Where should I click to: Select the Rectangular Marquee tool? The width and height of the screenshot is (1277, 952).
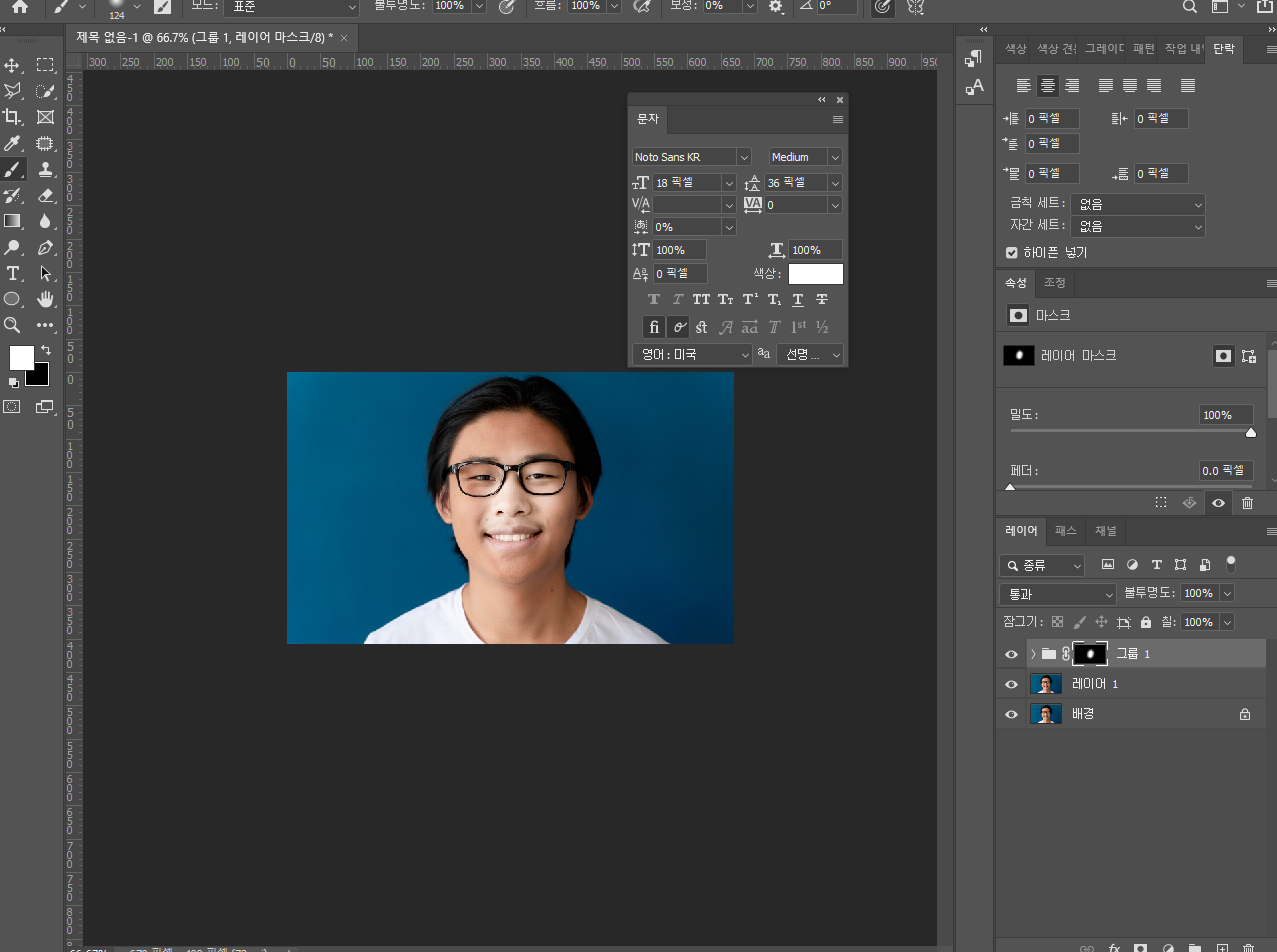[x=45, y=65]
